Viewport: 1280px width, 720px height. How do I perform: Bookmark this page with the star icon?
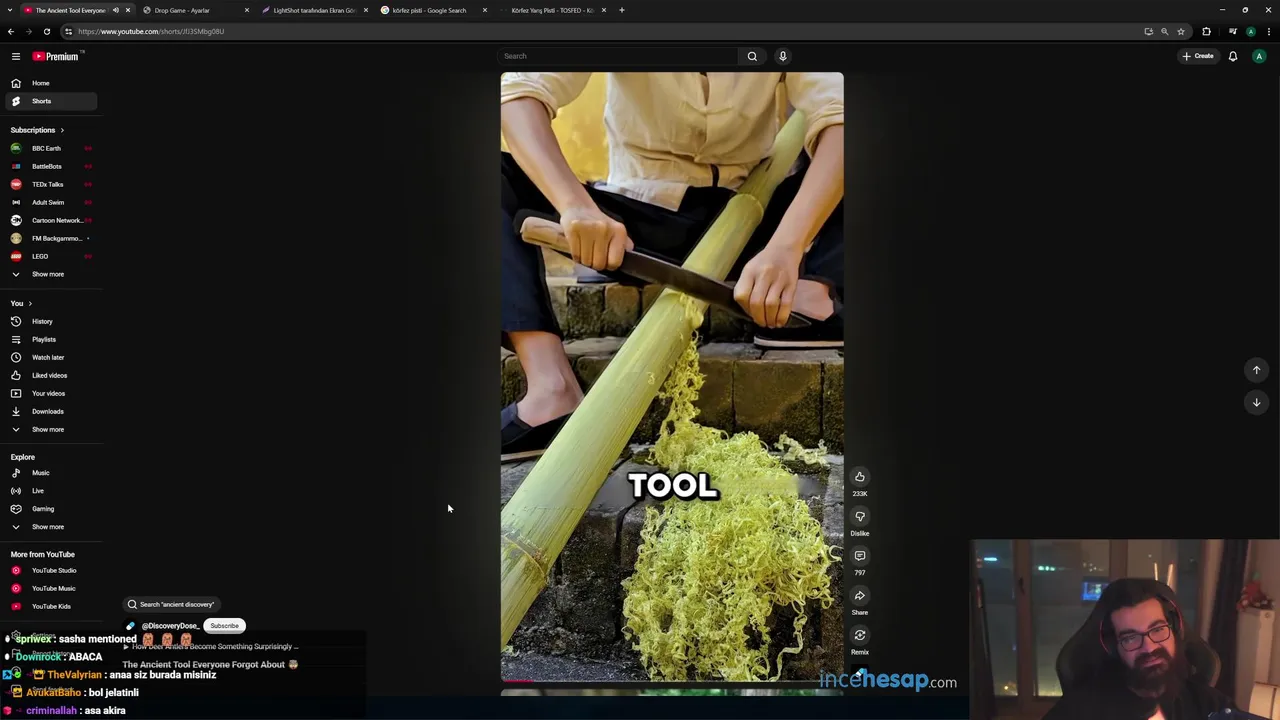(1181, 31)
